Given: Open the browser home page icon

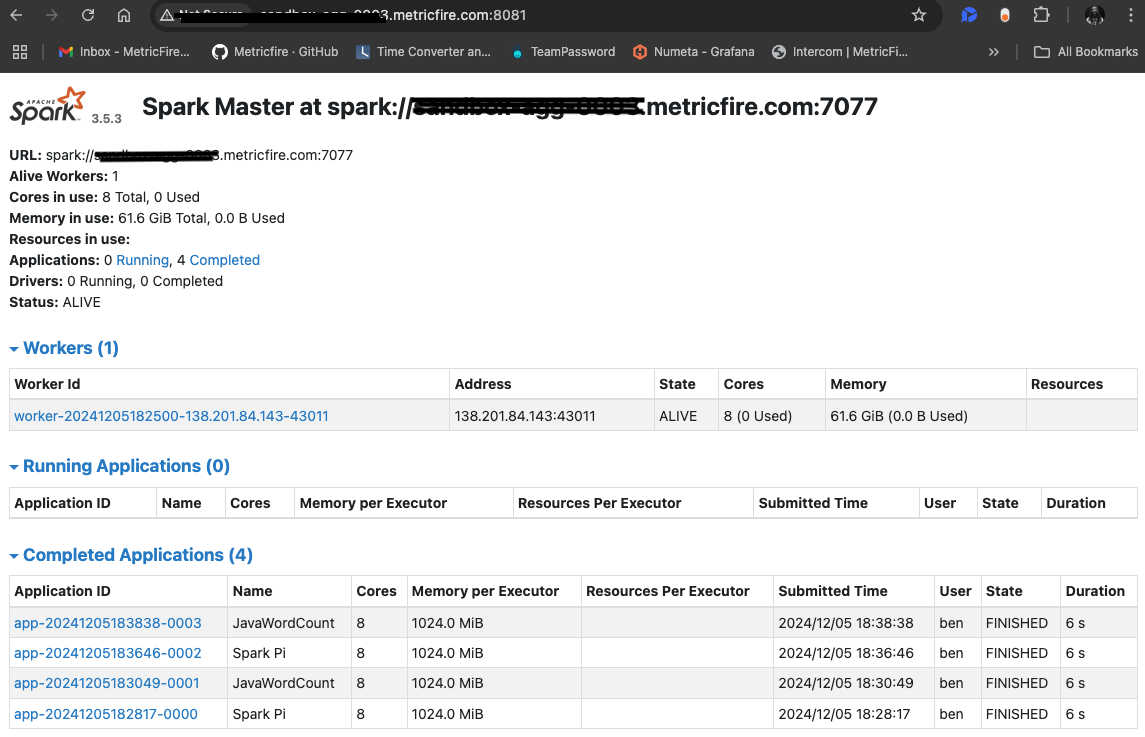Looking at the screenshot, I should (124, 15).
